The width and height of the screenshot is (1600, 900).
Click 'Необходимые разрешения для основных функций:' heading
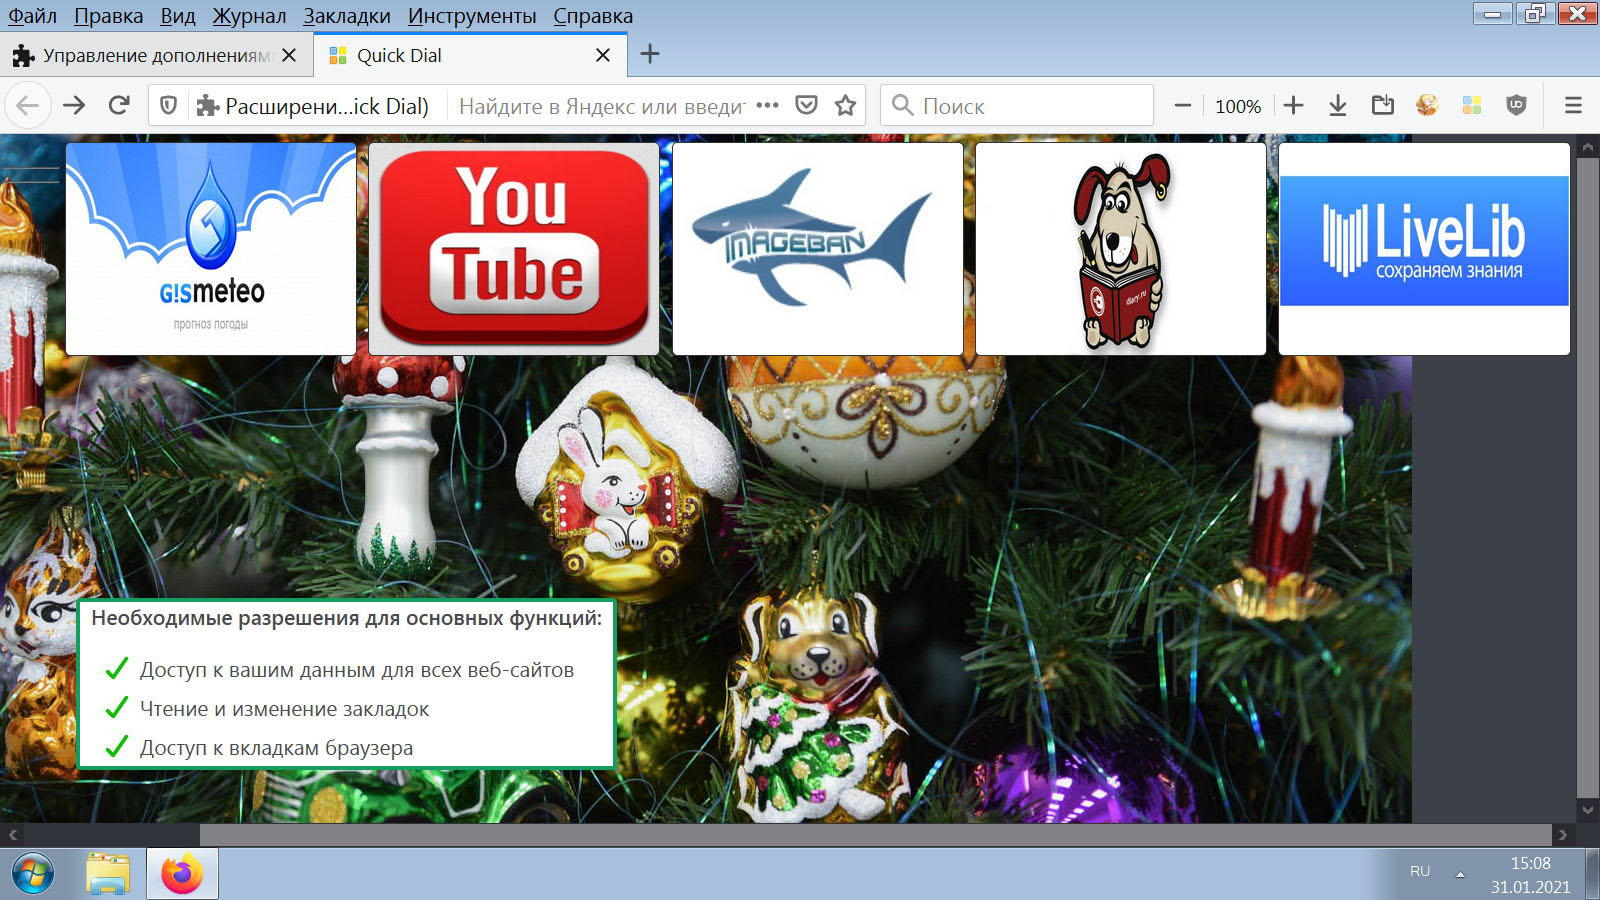[347, 618]
